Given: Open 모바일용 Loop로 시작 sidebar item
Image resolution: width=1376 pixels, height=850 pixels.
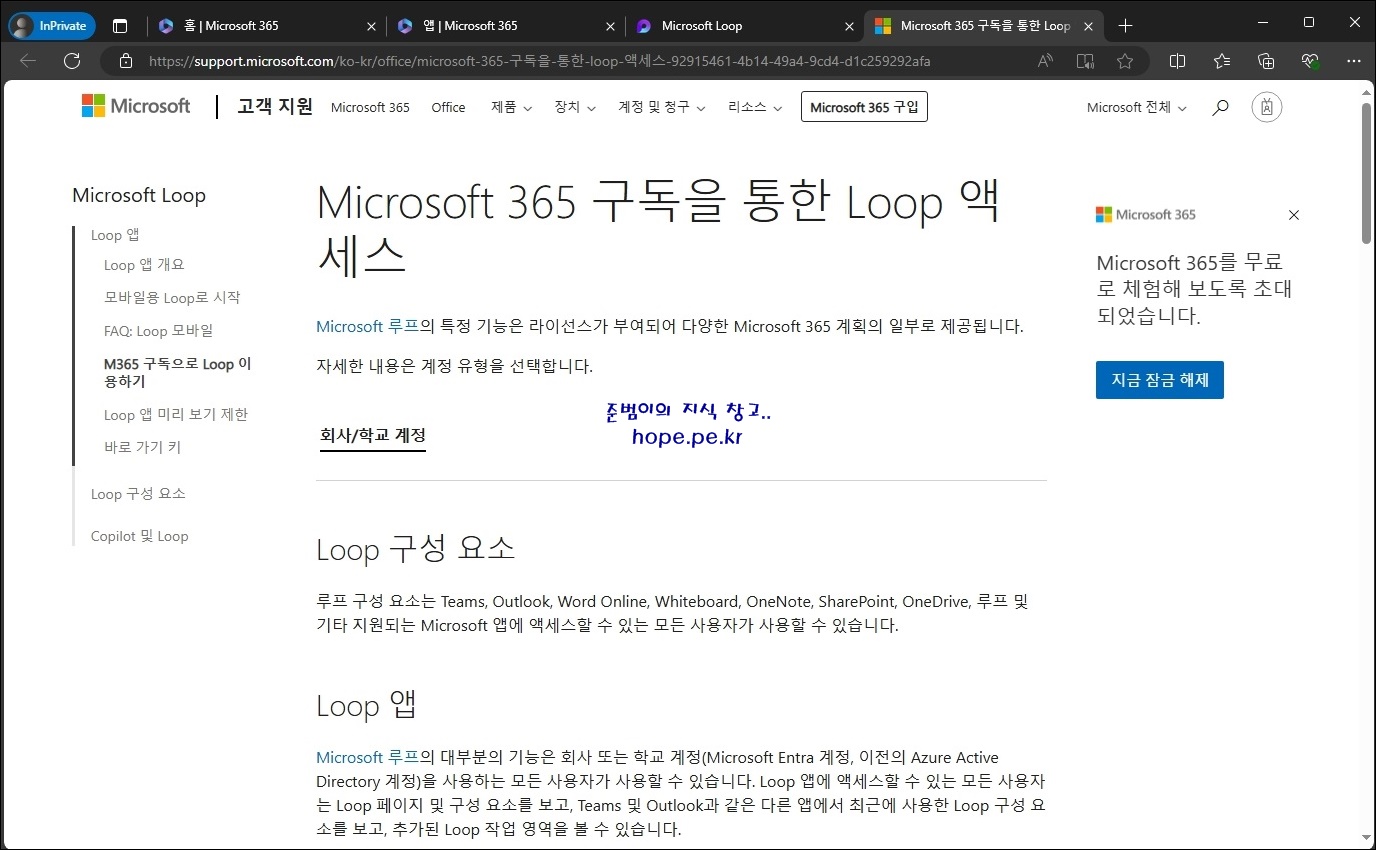Looking at the screenshot, I should 172,298.
